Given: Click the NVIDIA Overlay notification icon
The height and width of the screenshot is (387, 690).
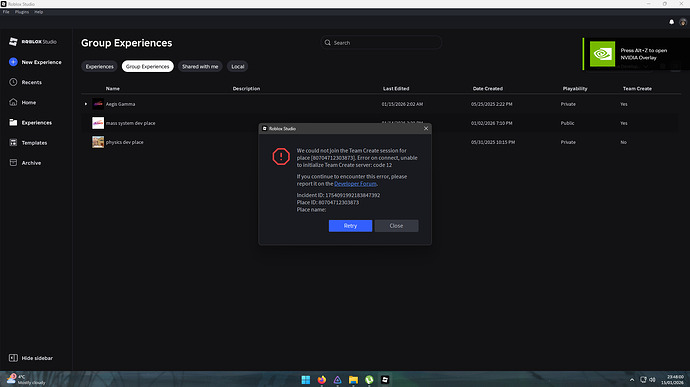Looking at the screenshot, I should pyautogui.click(x=602, y=54).
